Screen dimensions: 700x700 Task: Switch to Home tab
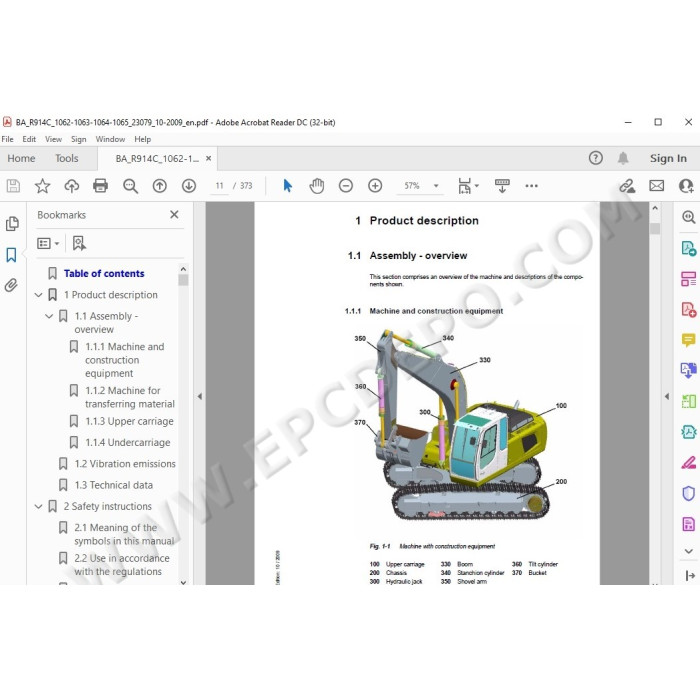(x=21, y=158)
